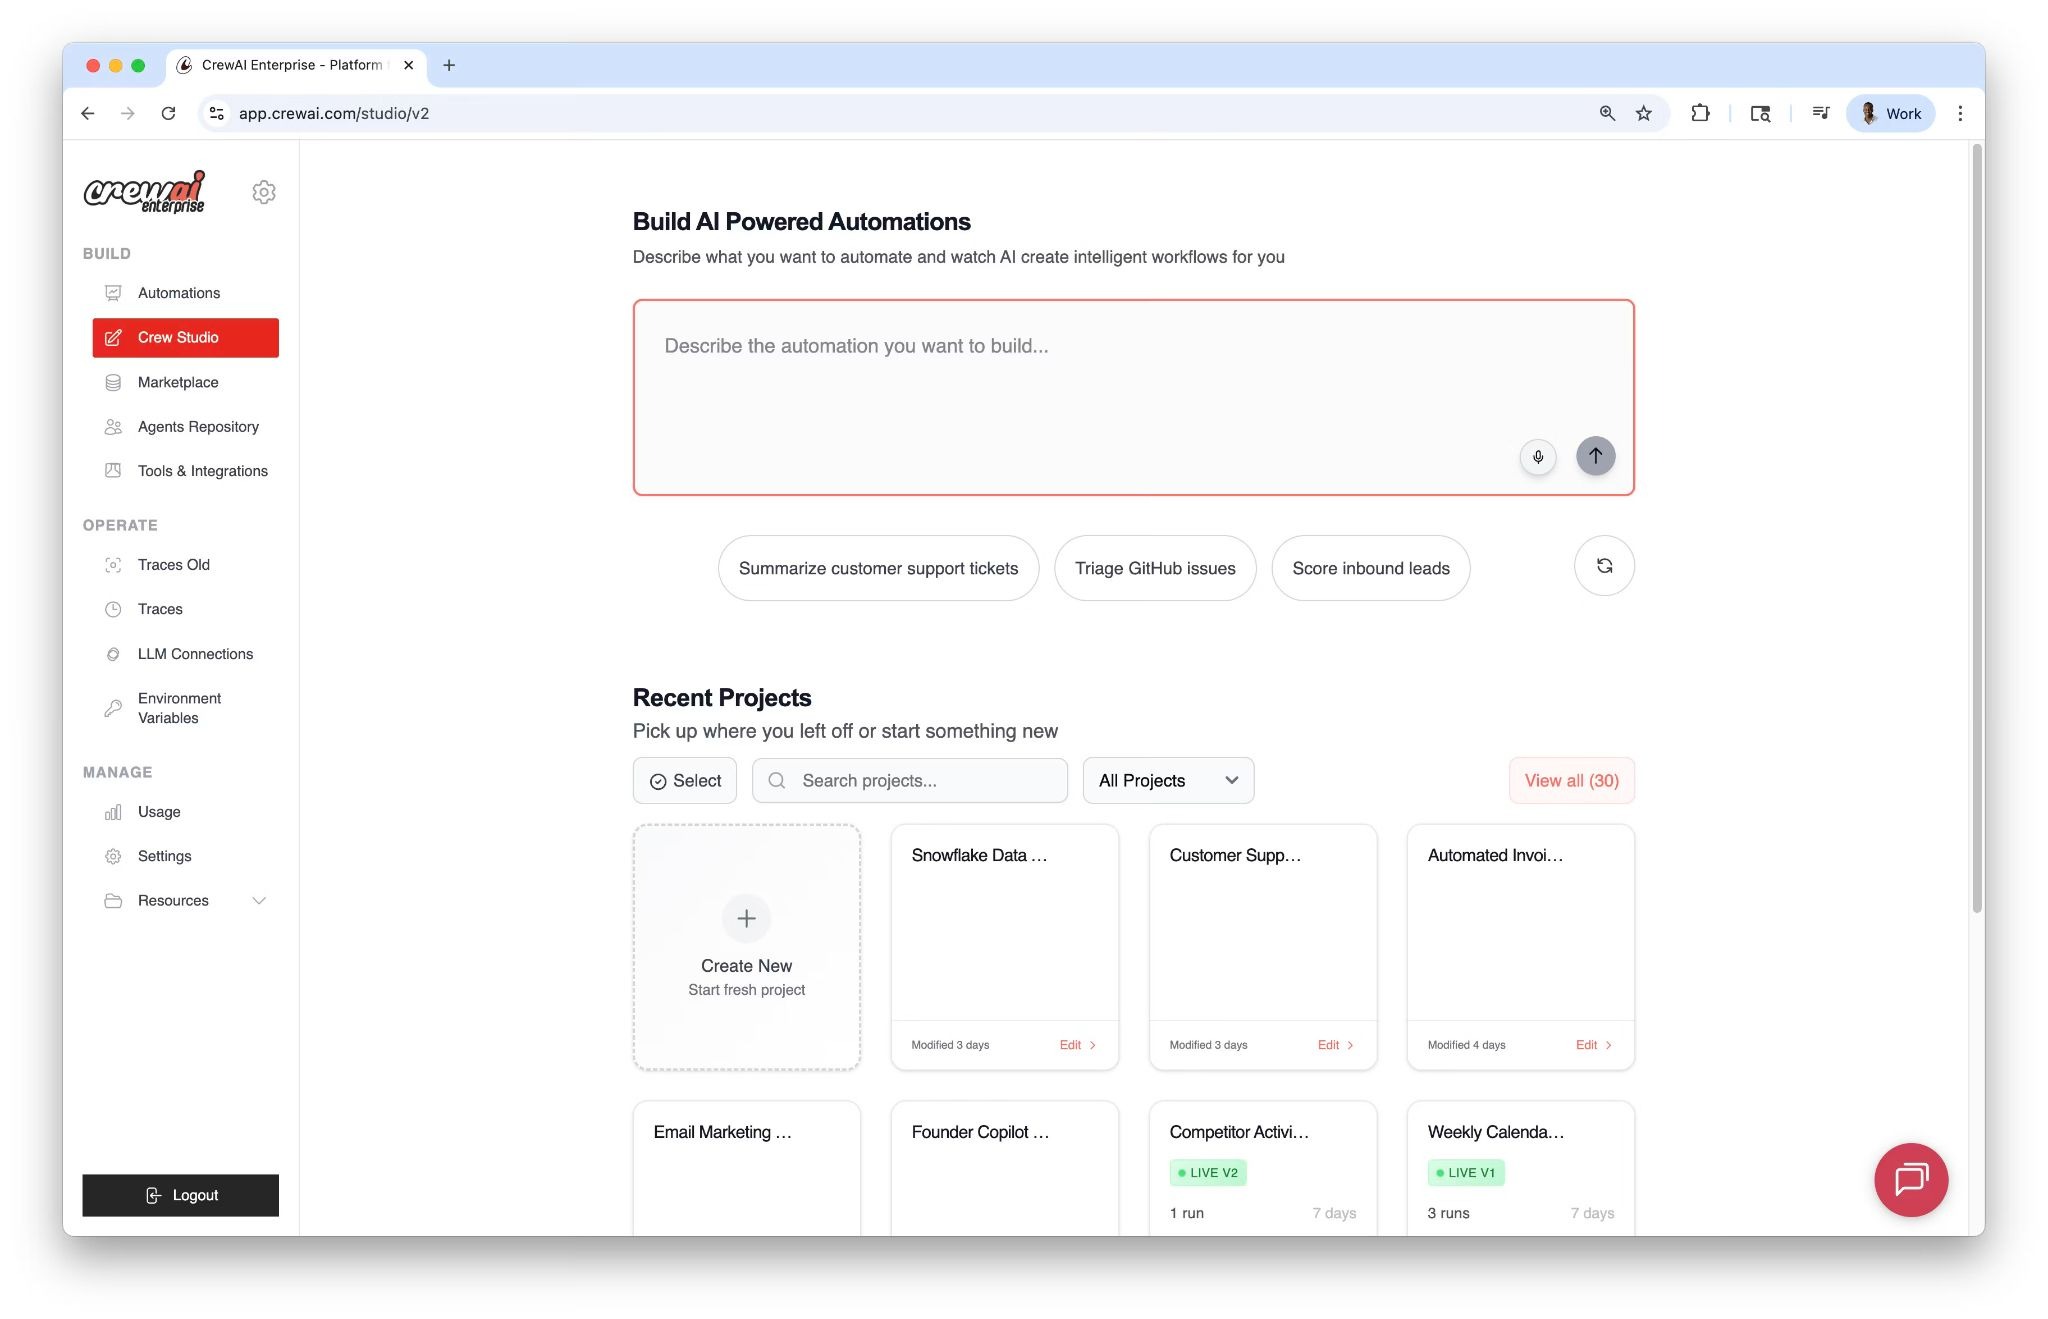Open the Customer Supp… project card

(x=1262, y=947)
